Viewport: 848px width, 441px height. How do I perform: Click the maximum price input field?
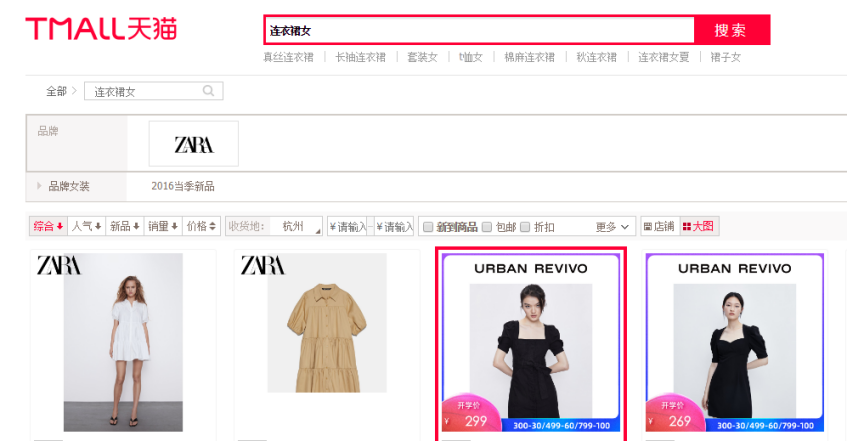[394, 227]
